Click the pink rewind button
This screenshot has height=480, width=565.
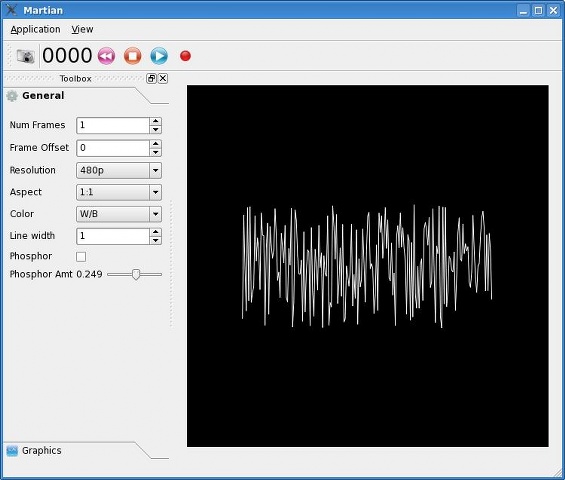coord(106,56)
